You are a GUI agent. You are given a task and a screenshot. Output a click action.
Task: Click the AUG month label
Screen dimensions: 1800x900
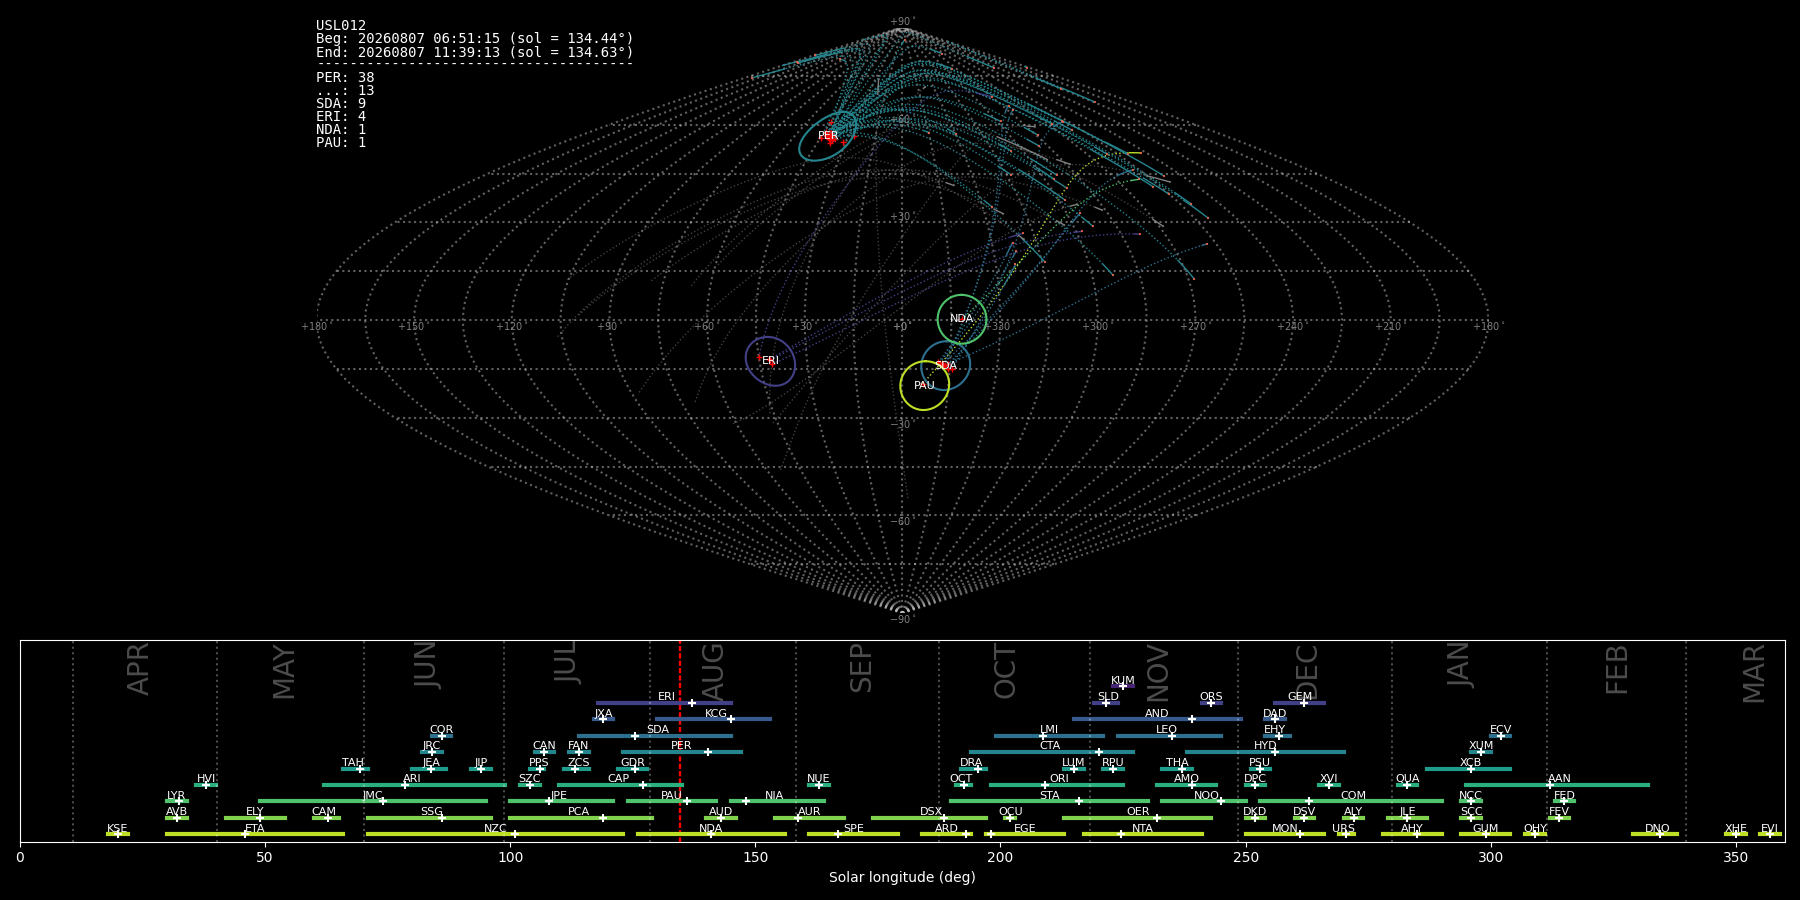pyautogui.click(x=713, y=670)
